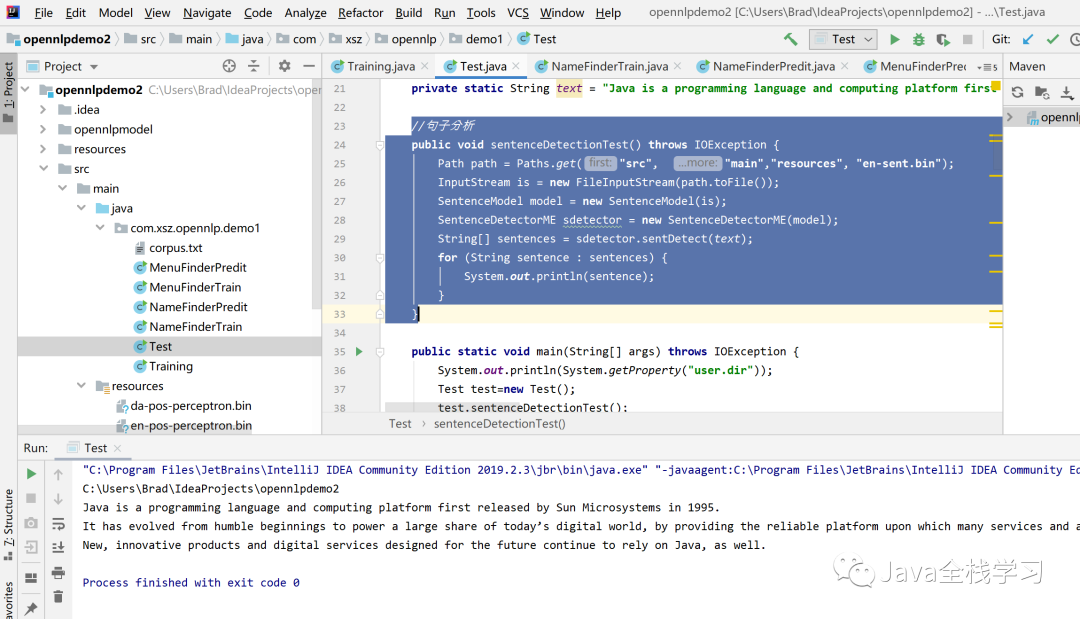Select Training class in project tree

pos(171,366)
